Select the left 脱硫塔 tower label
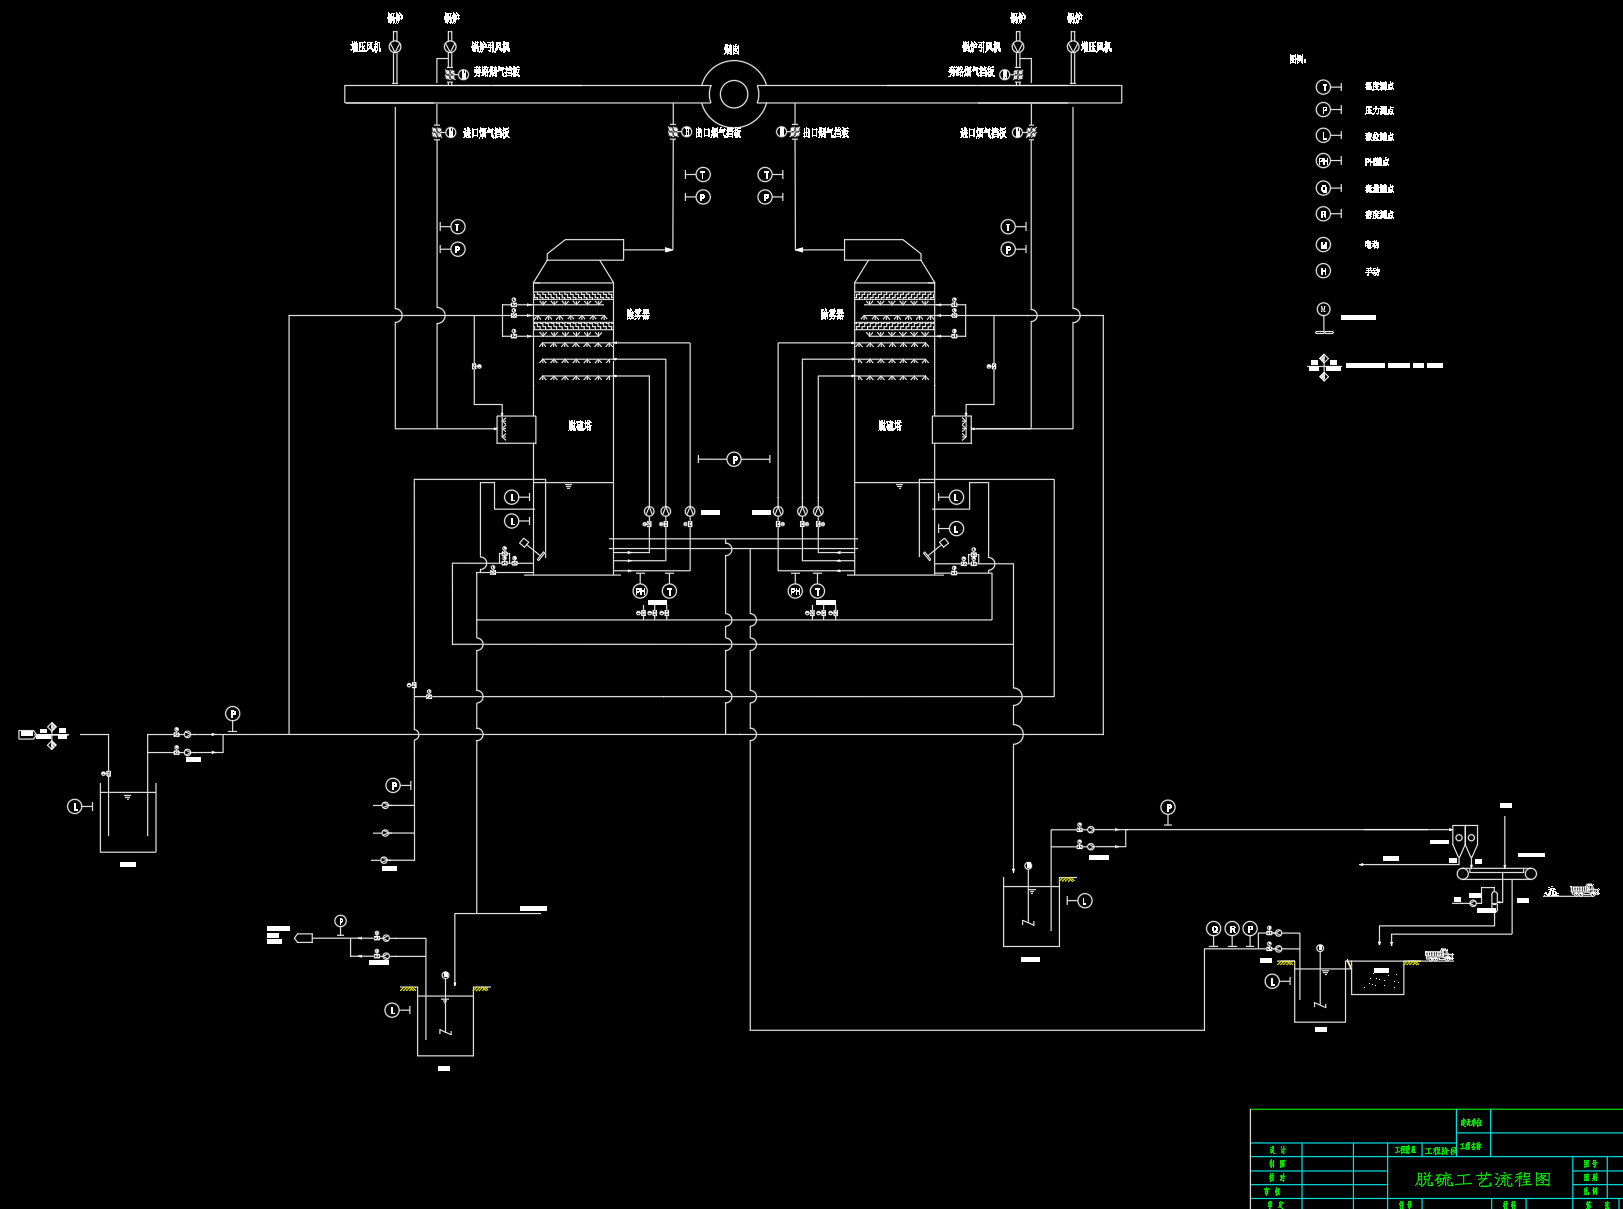This screenshot has width=1623, height=1209. point(580,426)
